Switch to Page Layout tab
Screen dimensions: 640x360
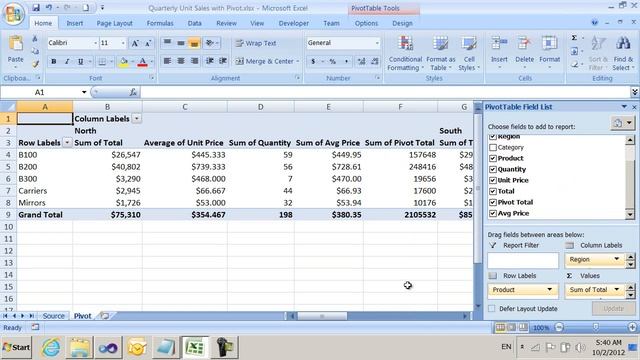115,23
